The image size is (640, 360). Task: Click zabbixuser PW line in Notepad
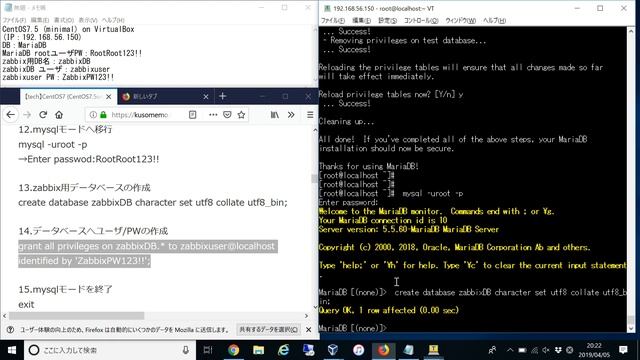[58, 77]
